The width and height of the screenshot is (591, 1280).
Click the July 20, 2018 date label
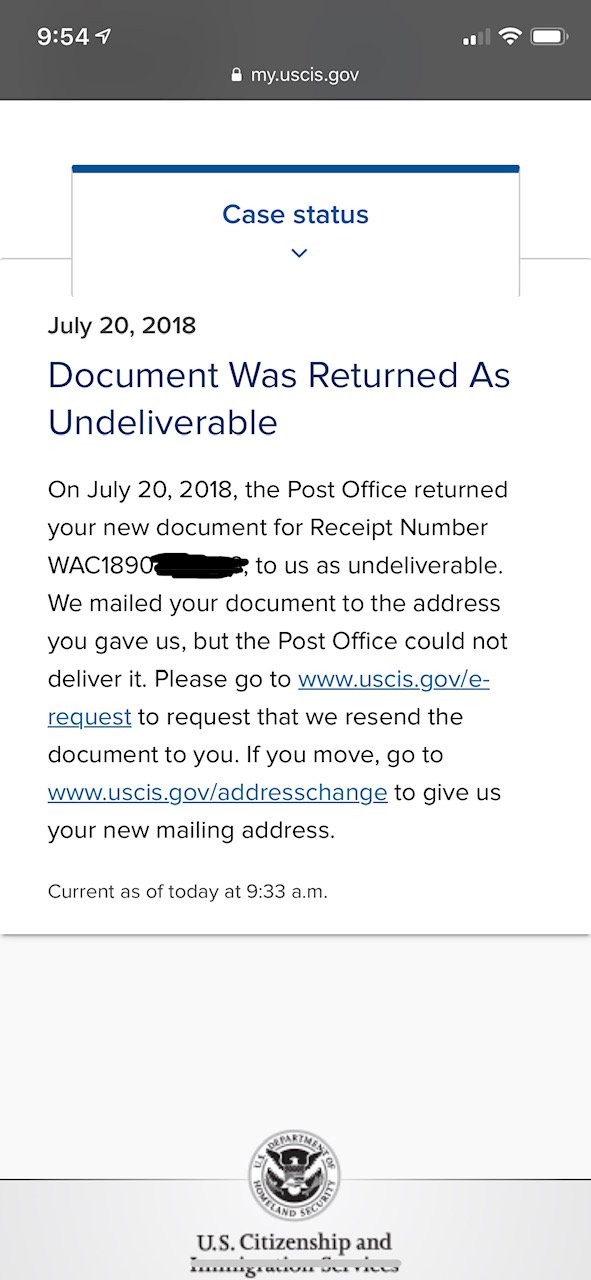point(122,325)
